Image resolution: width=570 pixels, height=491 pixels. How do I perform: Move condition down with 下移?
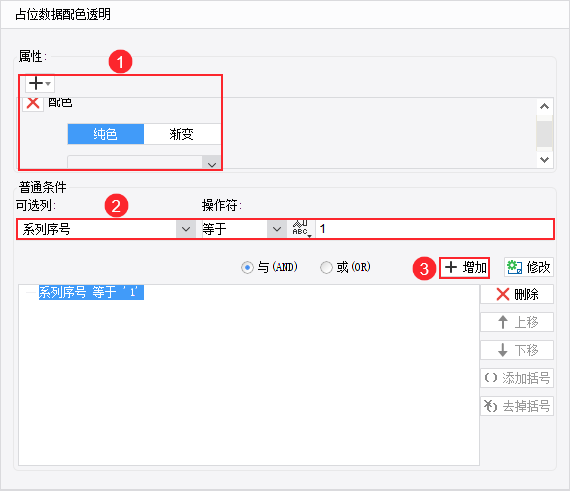pyautogui.click(x=517, y=350)
